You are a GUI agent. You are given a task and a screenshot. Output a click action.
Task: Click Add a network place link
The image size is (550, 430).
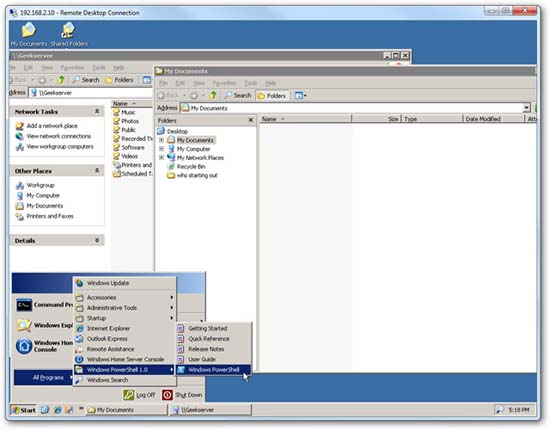pyautogui.click(x=52, y=126)
